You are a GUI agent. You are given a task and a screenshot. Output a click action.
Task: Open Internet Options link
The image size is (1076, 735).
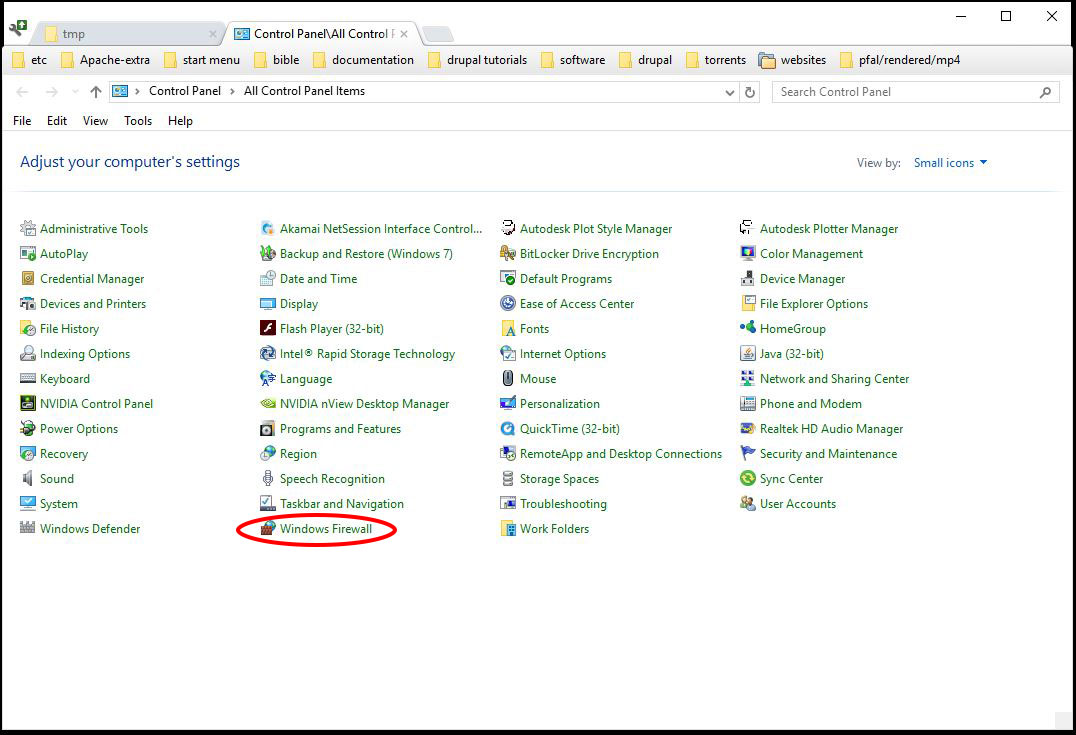[563, 354]
